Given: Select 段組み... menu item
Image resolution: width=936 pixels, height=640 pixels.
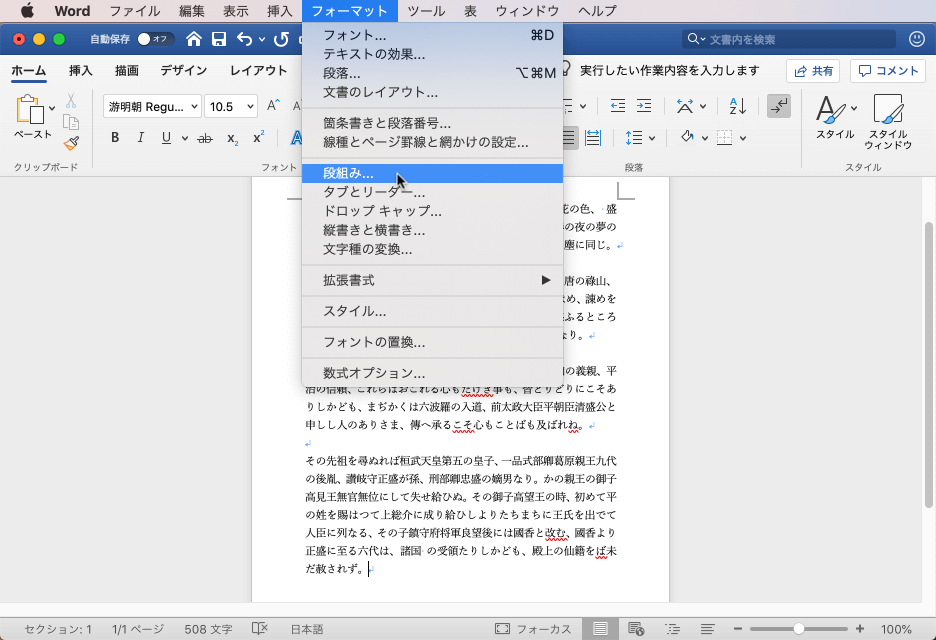Looking at the screenshot, I should click(433, 174).
